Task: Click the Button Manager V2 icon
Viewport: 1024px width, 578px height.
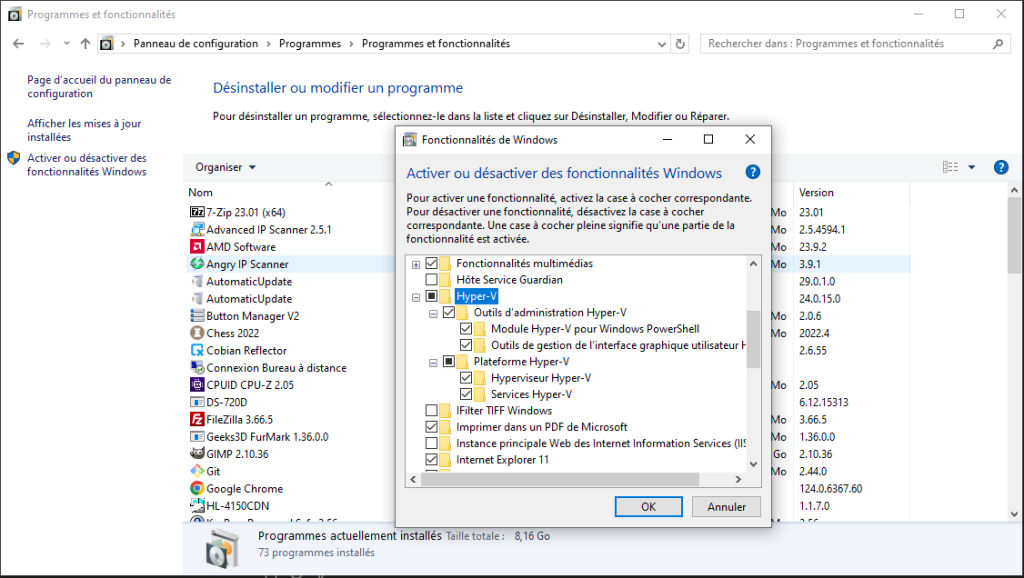Action: [197, 315]
